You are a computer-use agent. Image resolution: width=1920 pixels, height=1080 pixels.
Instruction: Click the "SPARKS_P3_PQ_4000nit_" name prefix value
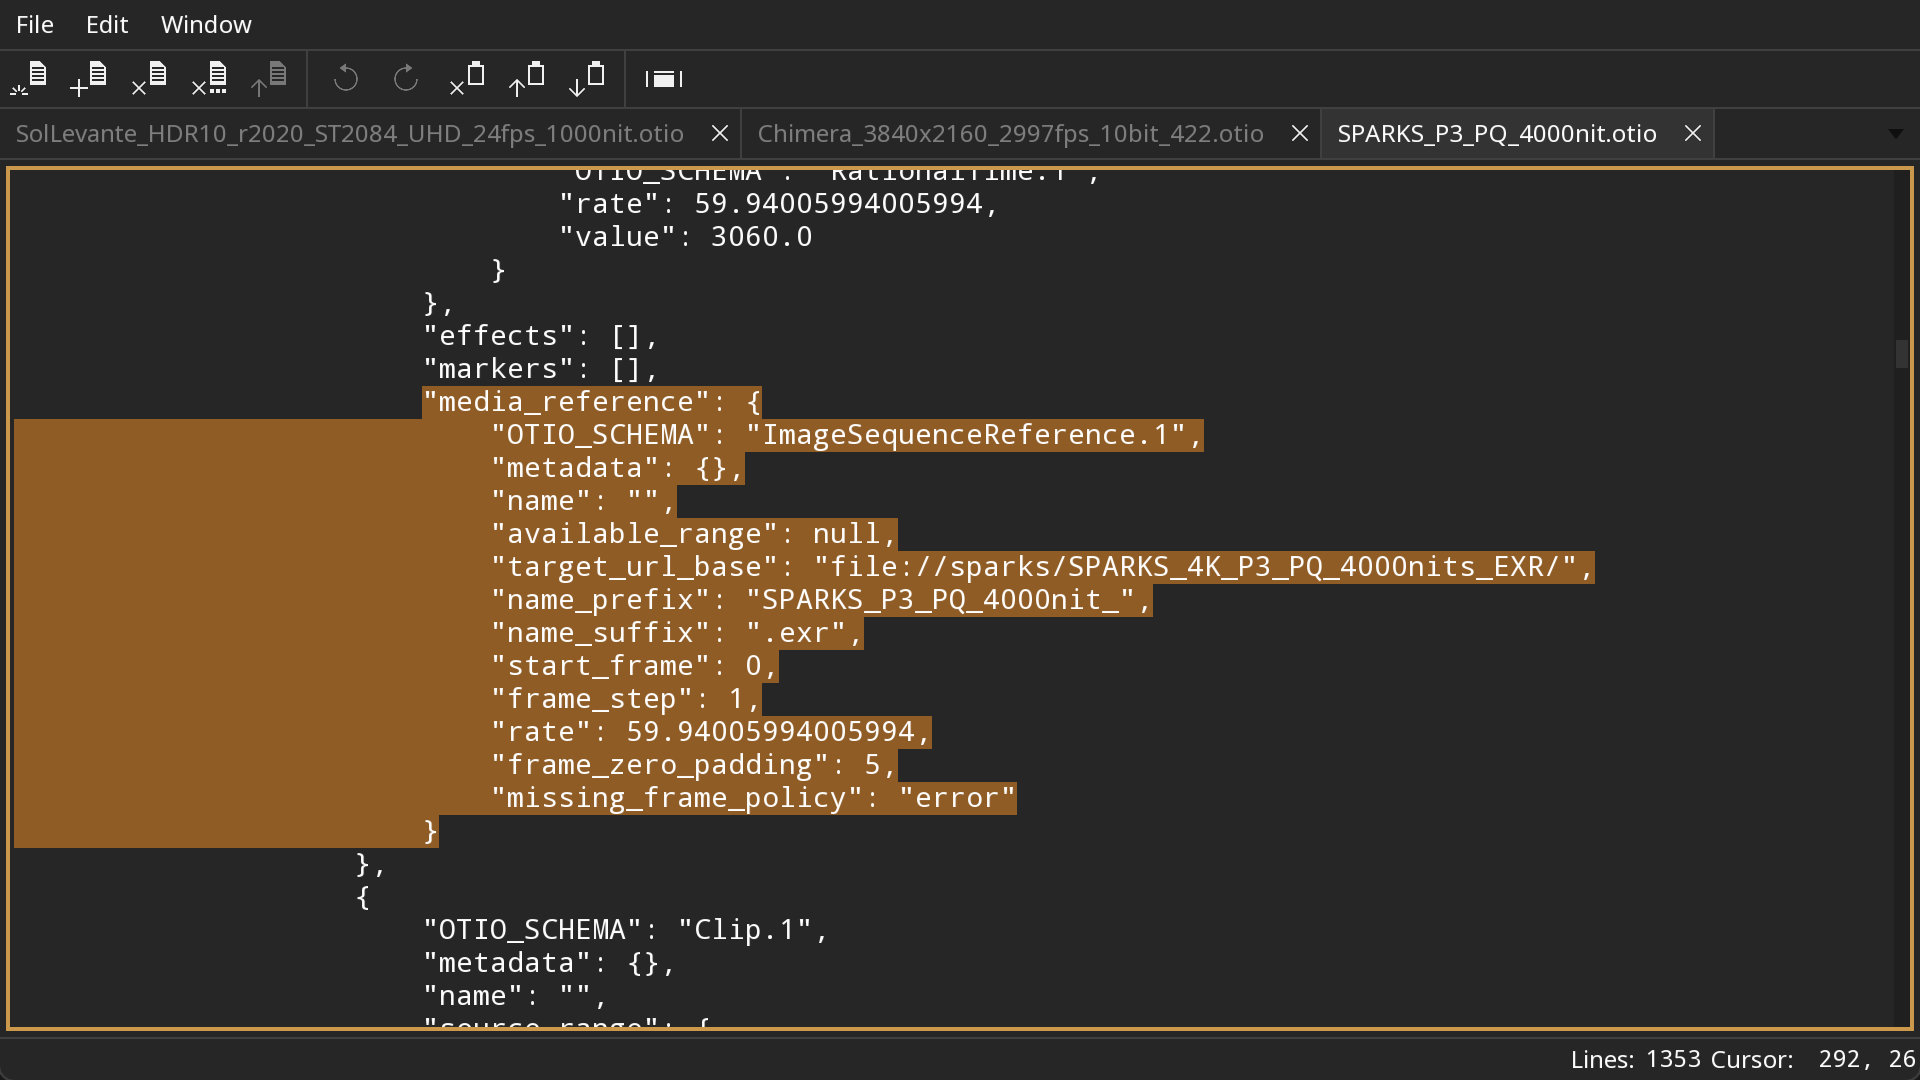coord(941,600)
